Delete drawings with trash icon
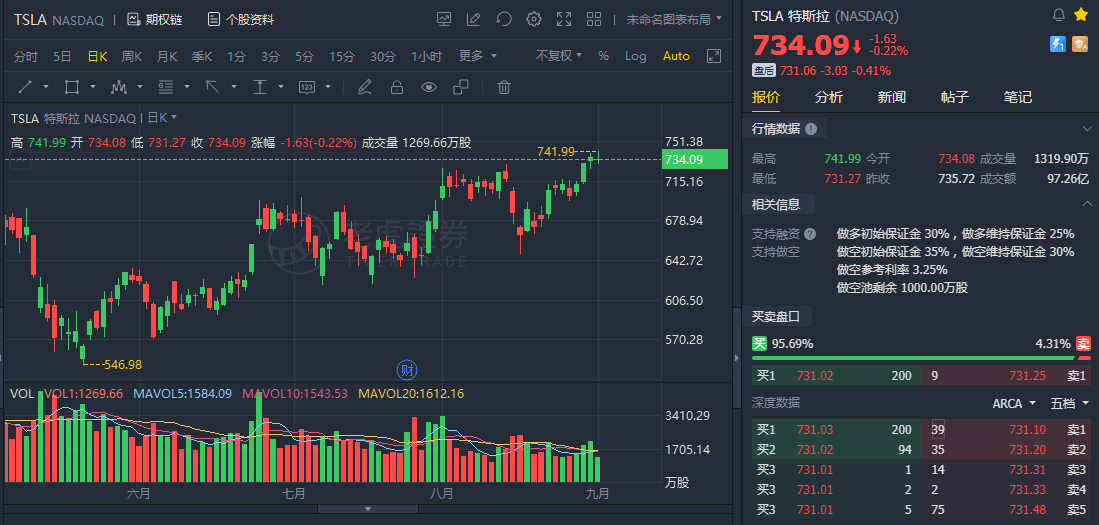This screenshot has width=1099, height=525. click(503, 87)
